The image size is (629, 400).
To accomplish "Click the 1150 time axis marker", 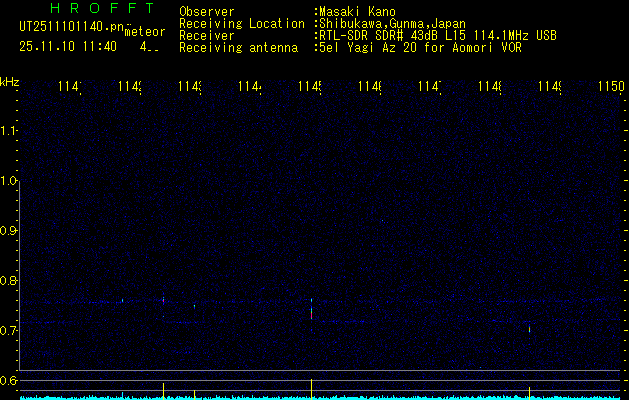I will coord(610,88).
